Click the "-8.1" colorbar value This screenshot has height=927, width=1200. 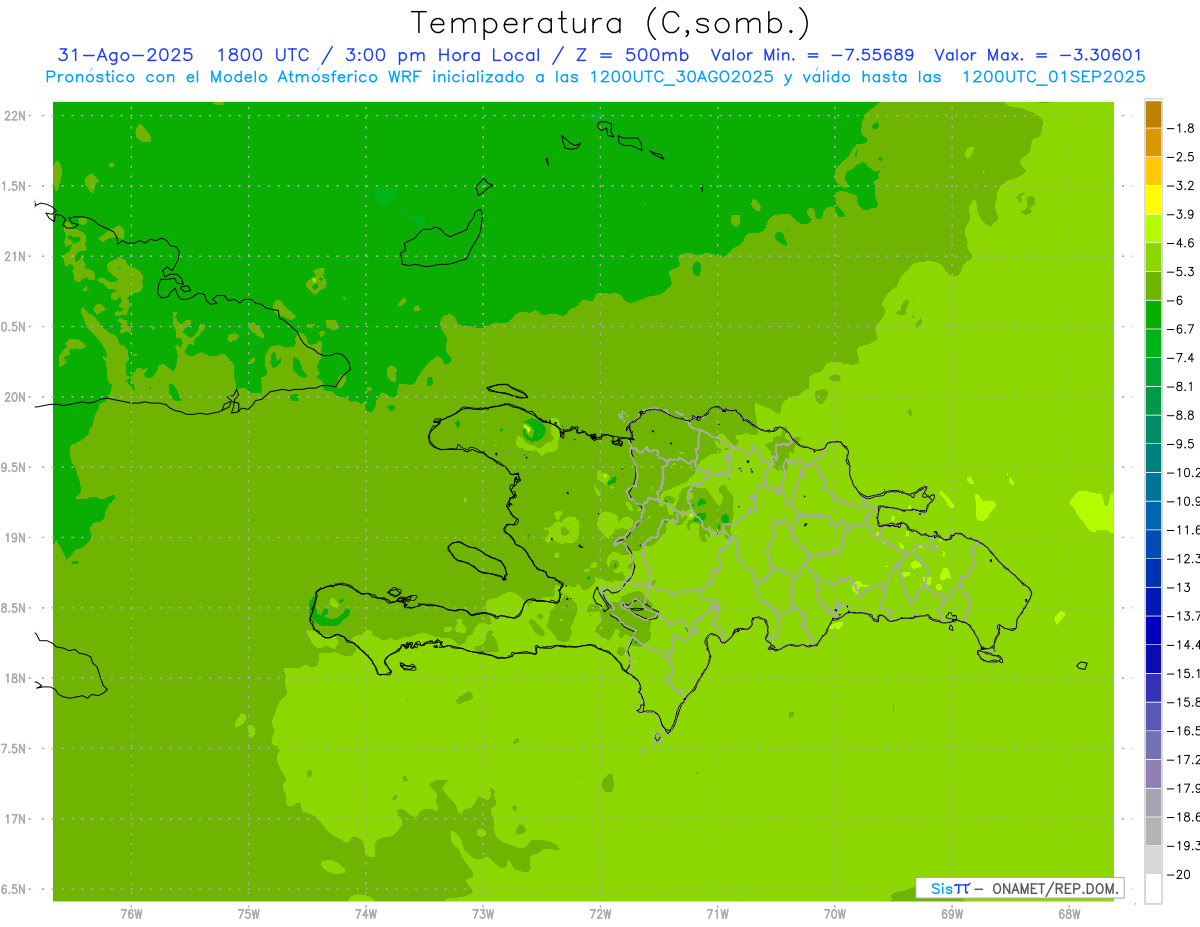[x=1182, y=386]
